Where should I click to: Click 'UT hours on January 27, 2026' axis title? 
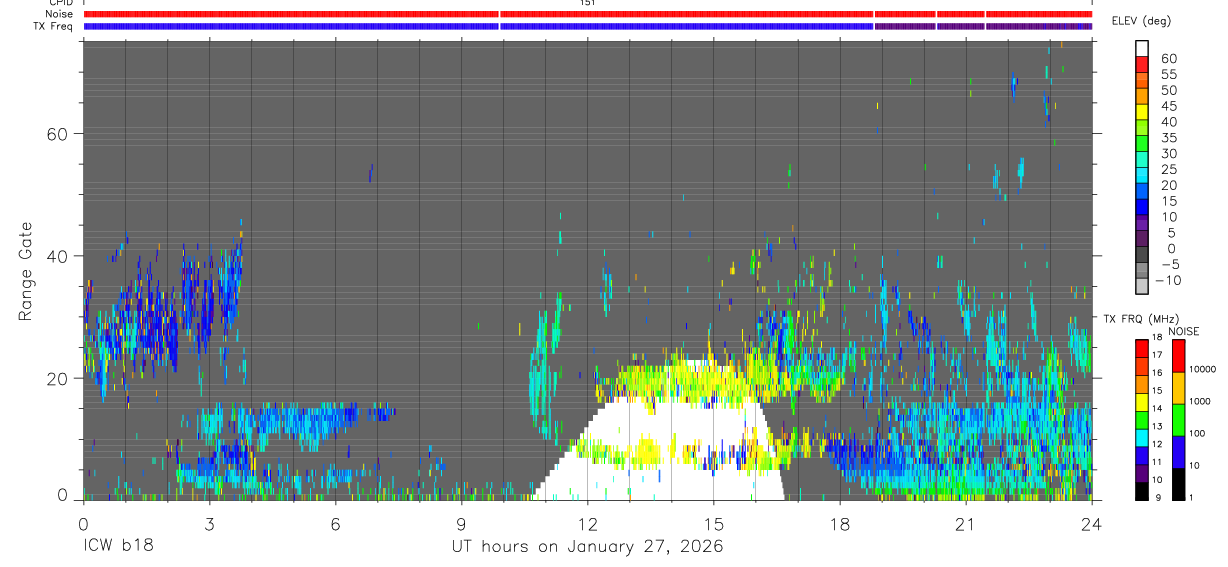[x=587, y=547]
